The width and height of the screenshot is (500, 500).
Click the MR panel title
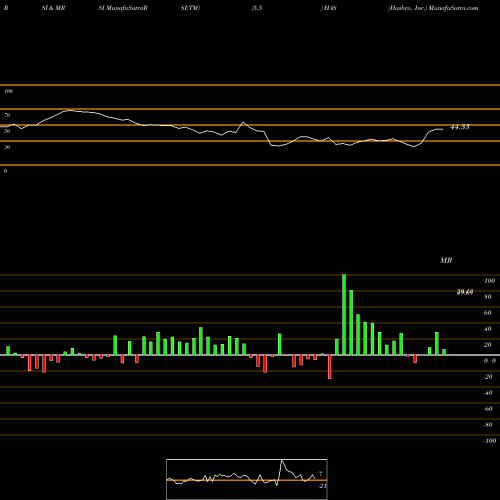point(446,260)
